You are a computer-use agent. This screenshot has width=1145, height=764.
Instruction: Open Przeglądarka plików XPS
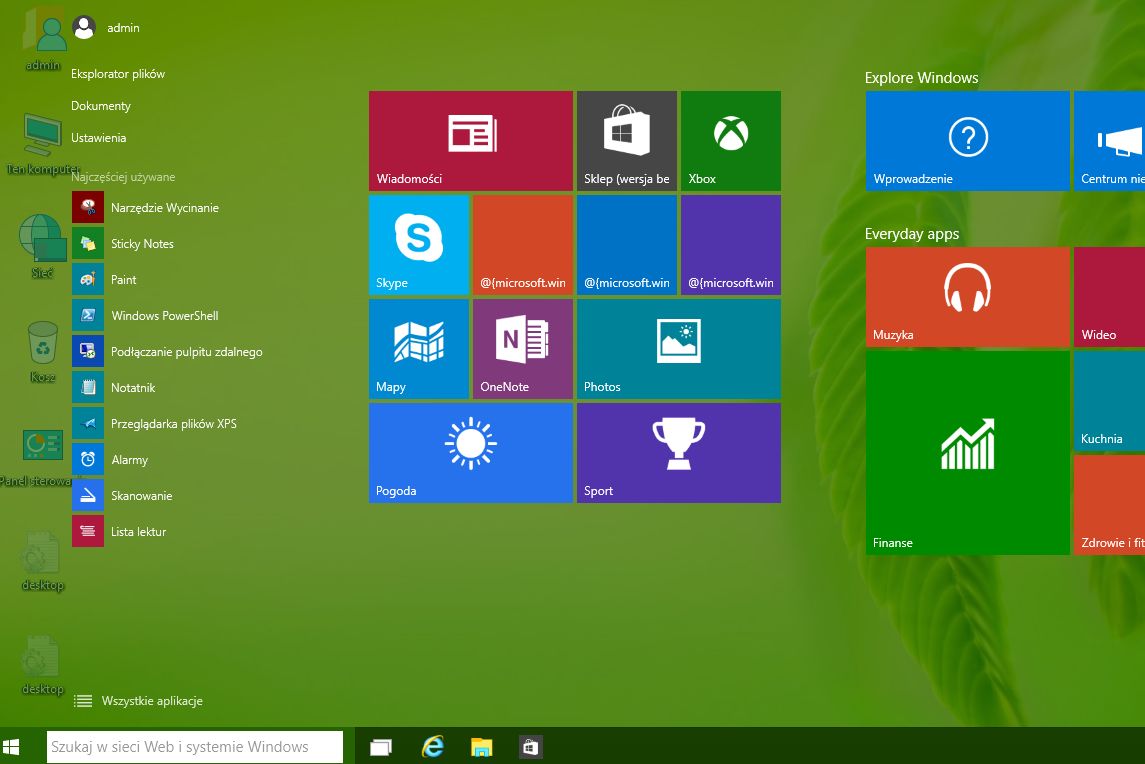[x=173, y=424]
